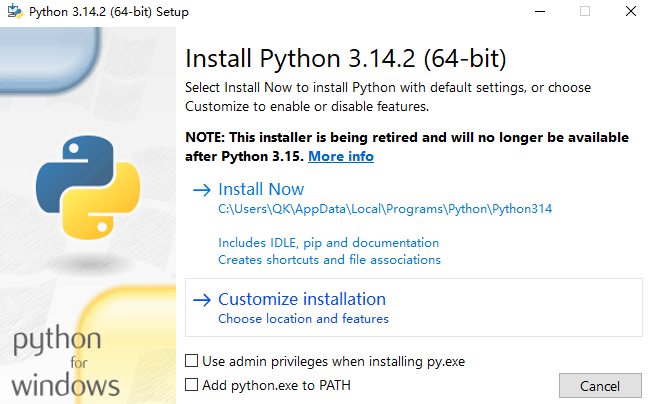This screenshot has height=404, width=653.
Task: Minimize the Python Setup window
Action: click(540, 11)
